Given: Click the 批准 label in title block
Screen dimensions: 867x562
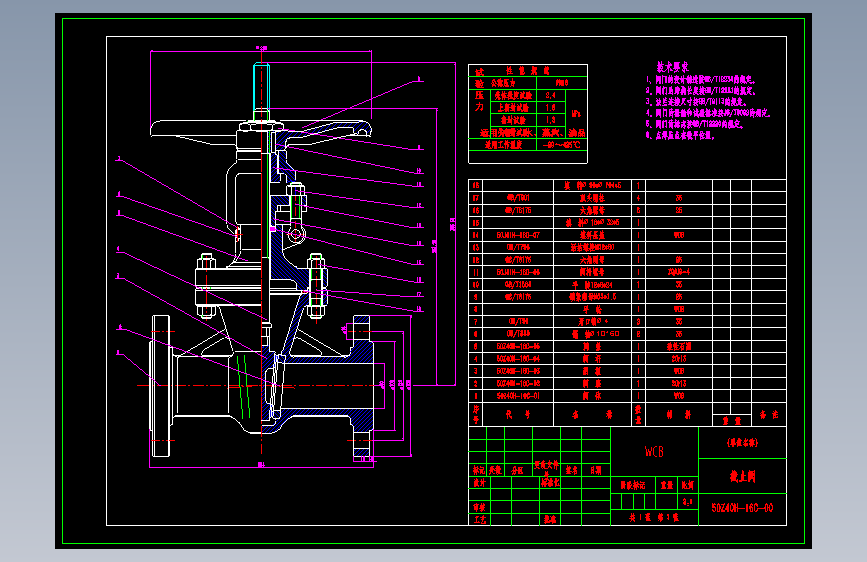Looking at the screenshot, I should pos(550,519).
